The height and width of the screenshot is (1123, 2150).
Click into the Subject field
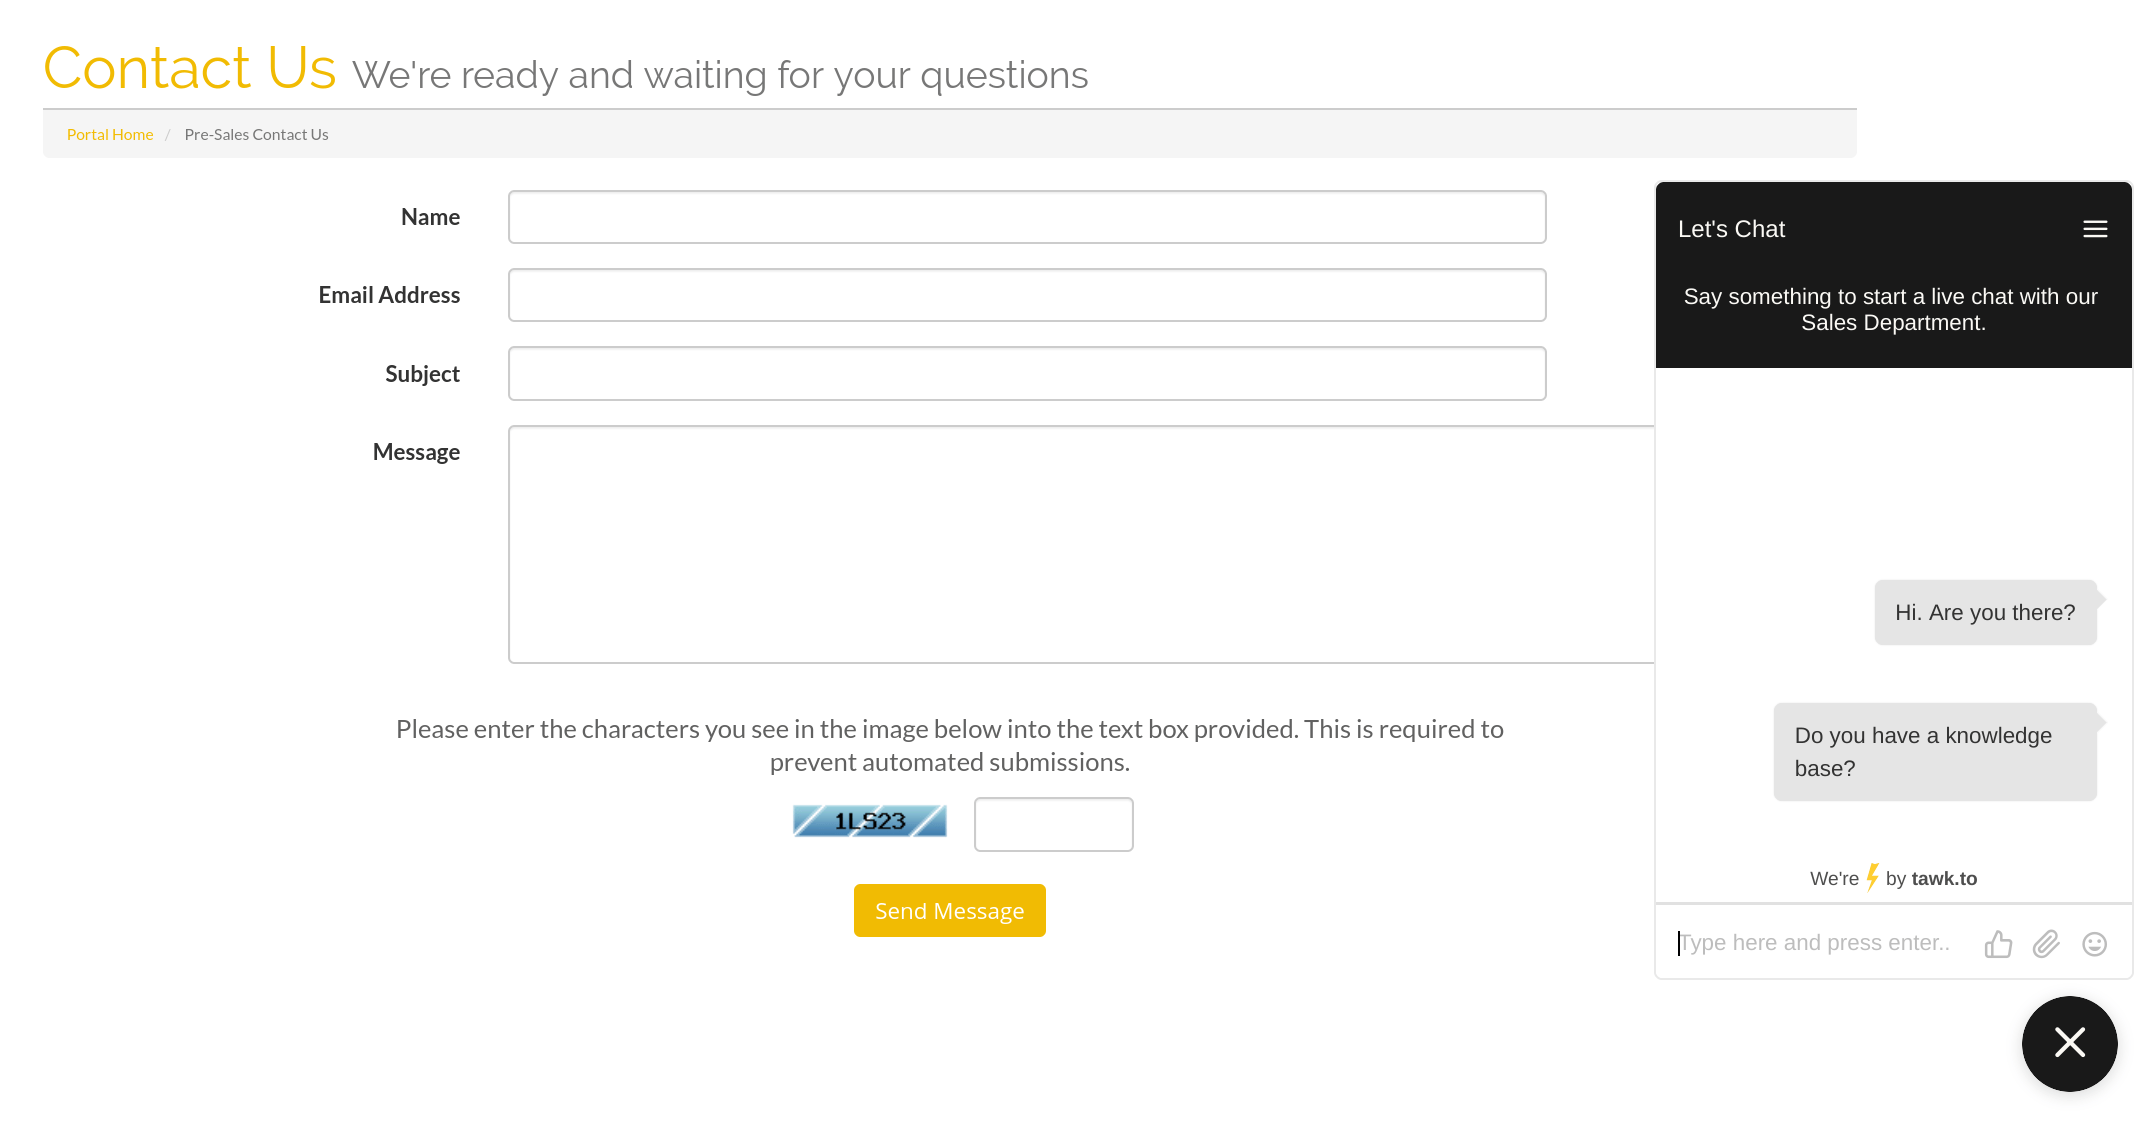click(x=1027, y=374)
